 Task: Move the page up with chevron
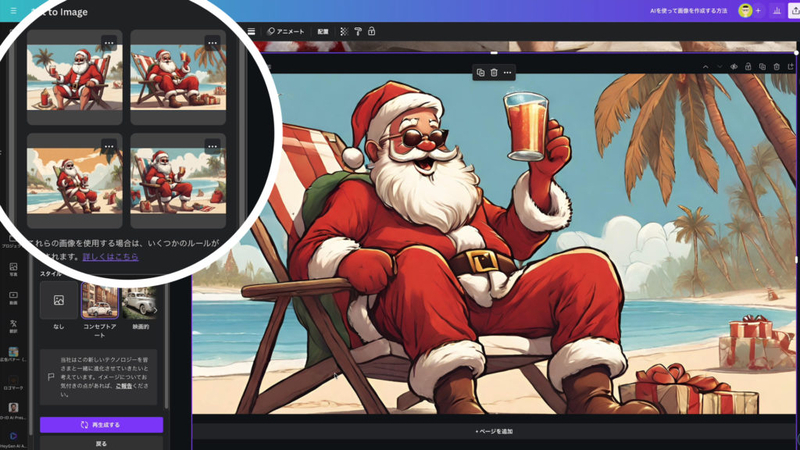[x=705, y=67]
